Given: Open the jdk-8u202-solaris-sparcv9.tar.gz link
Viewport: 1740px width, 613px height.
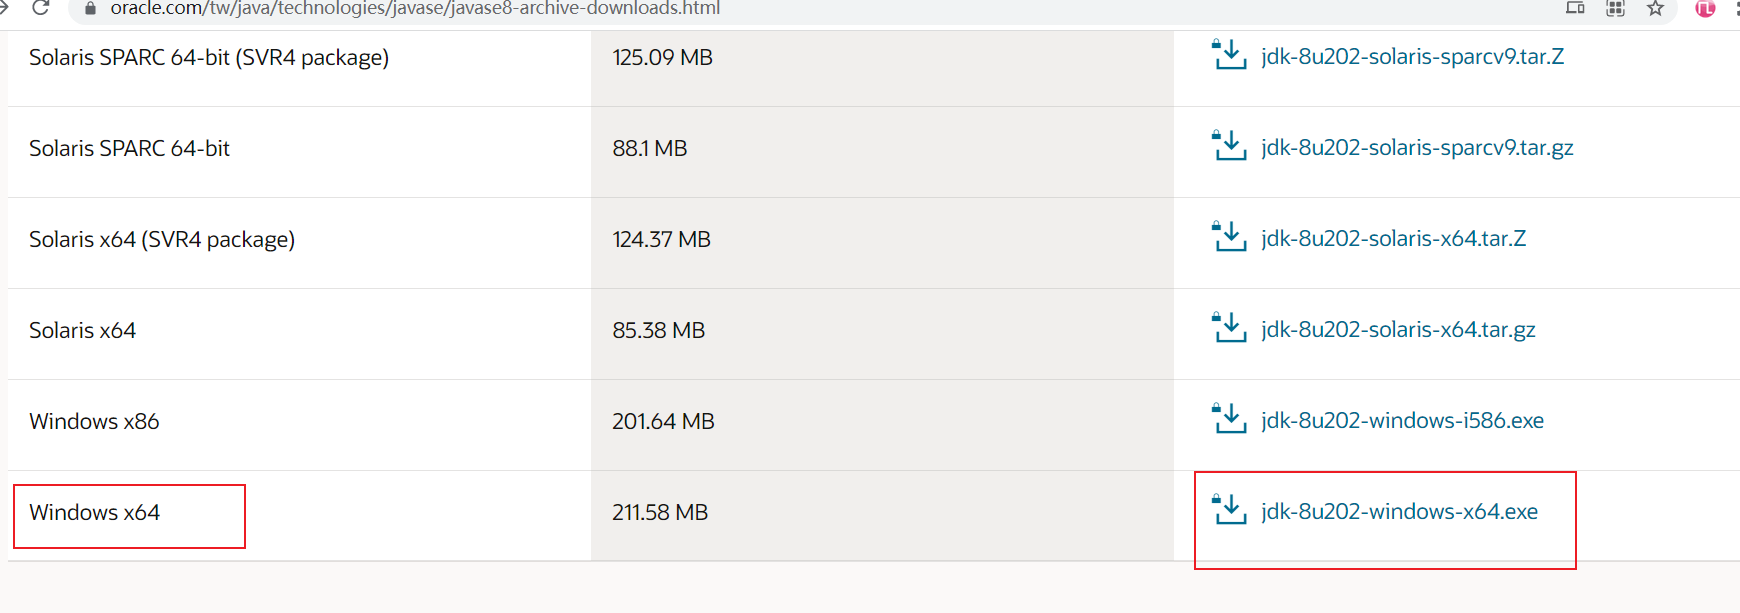Looking at the screenshot, I should [x=1417, y=147].
